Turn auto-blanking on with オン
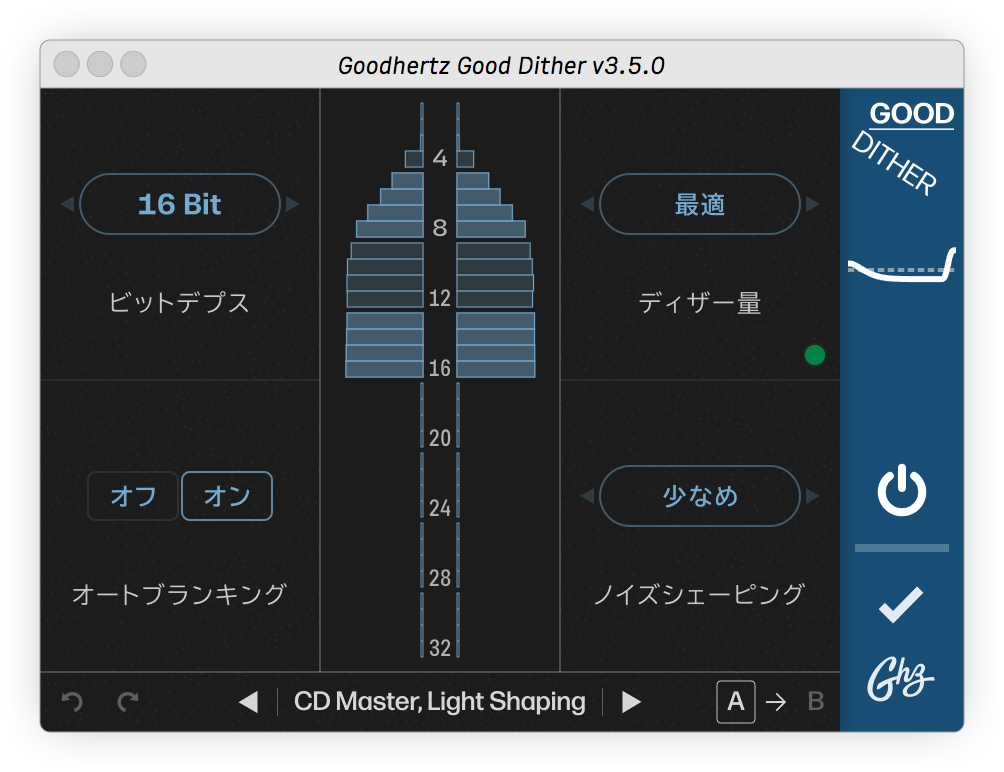This screenshot has height=772, width=1004. click(x=227, y=496)
